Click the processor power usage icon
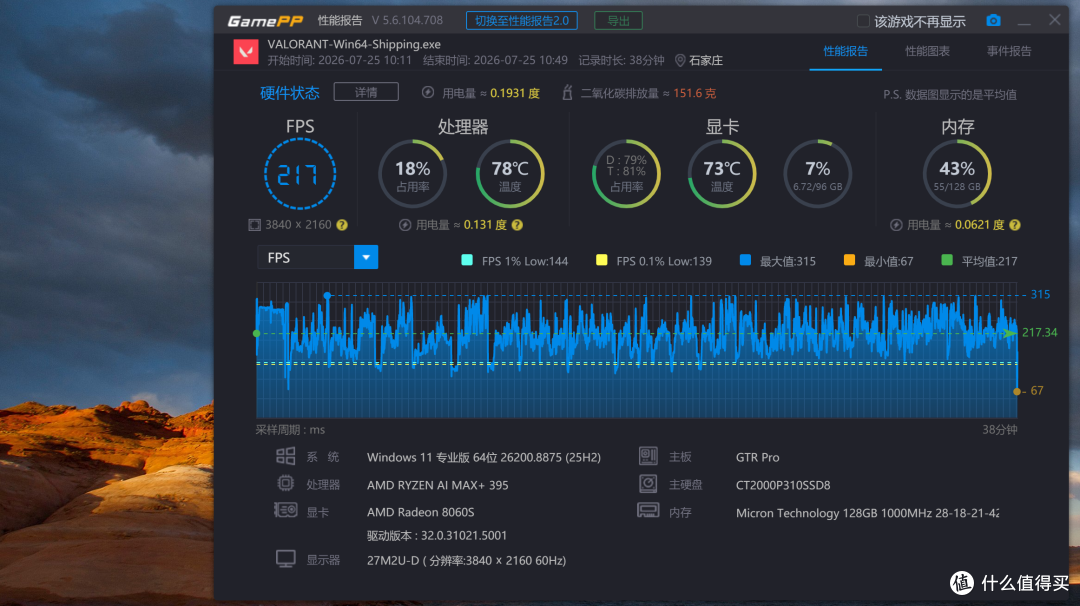The height and width of the screenshot is (606, 1080). 405,224
